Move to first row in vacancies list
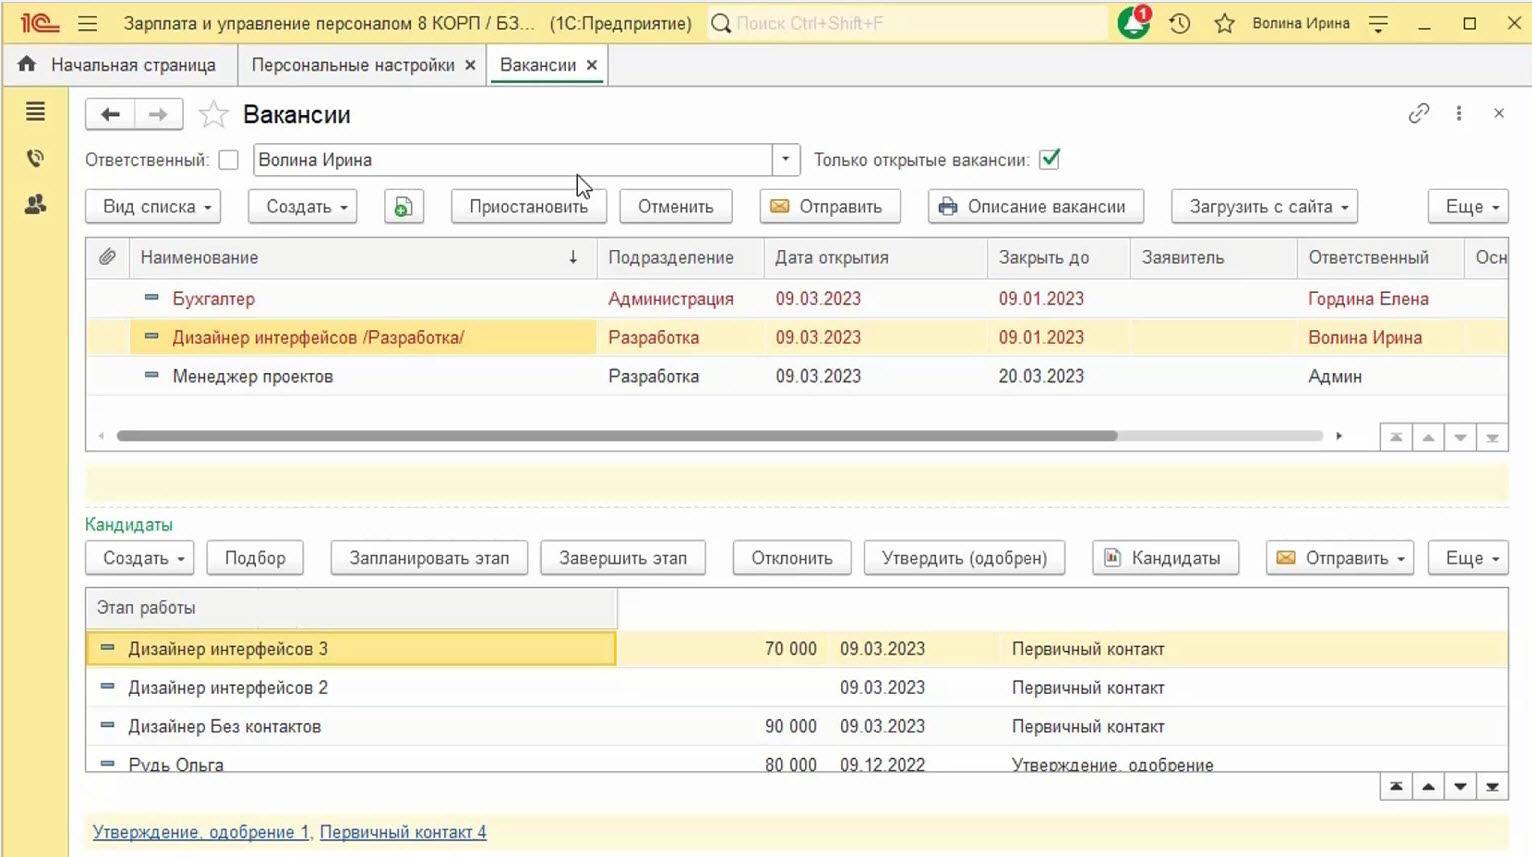The width and height of the screenshot is (1532, 857). pos(1396,437)
